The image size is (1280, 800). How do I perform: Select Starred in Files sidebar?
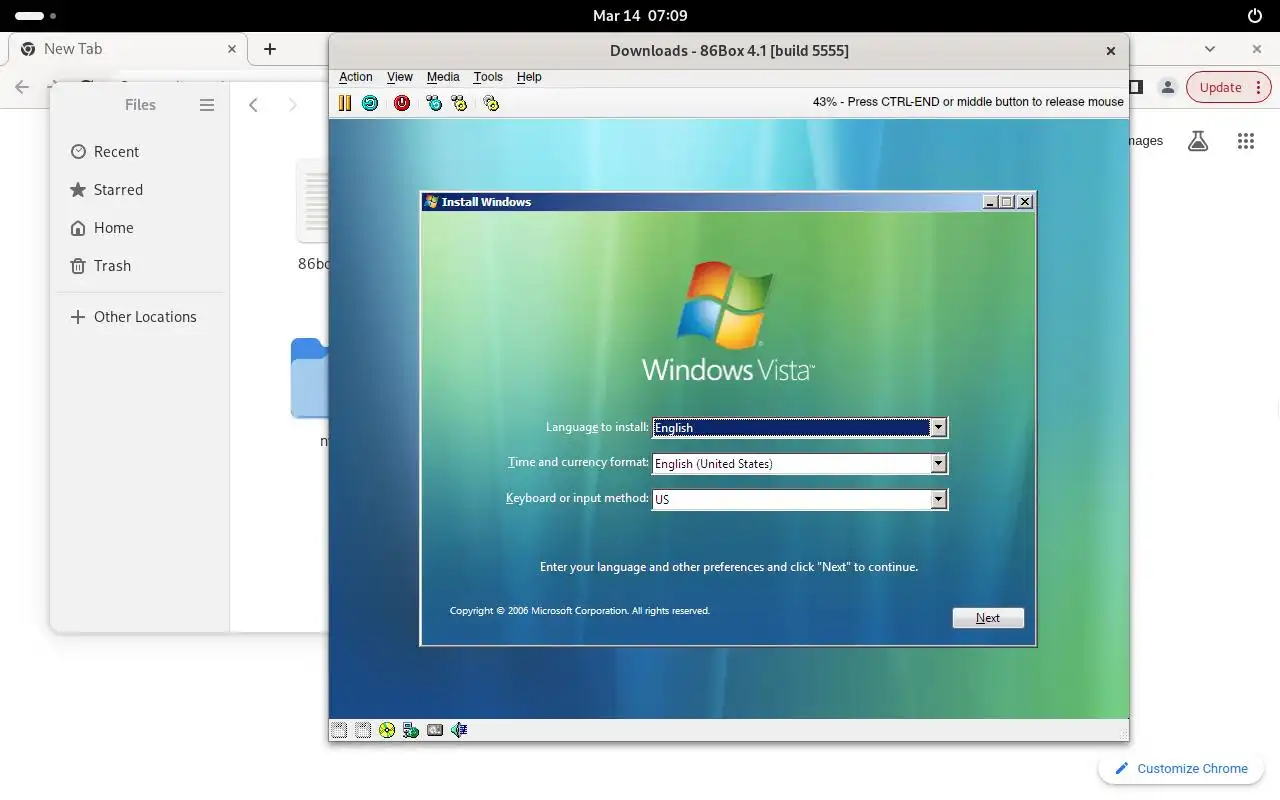[140, 190]
